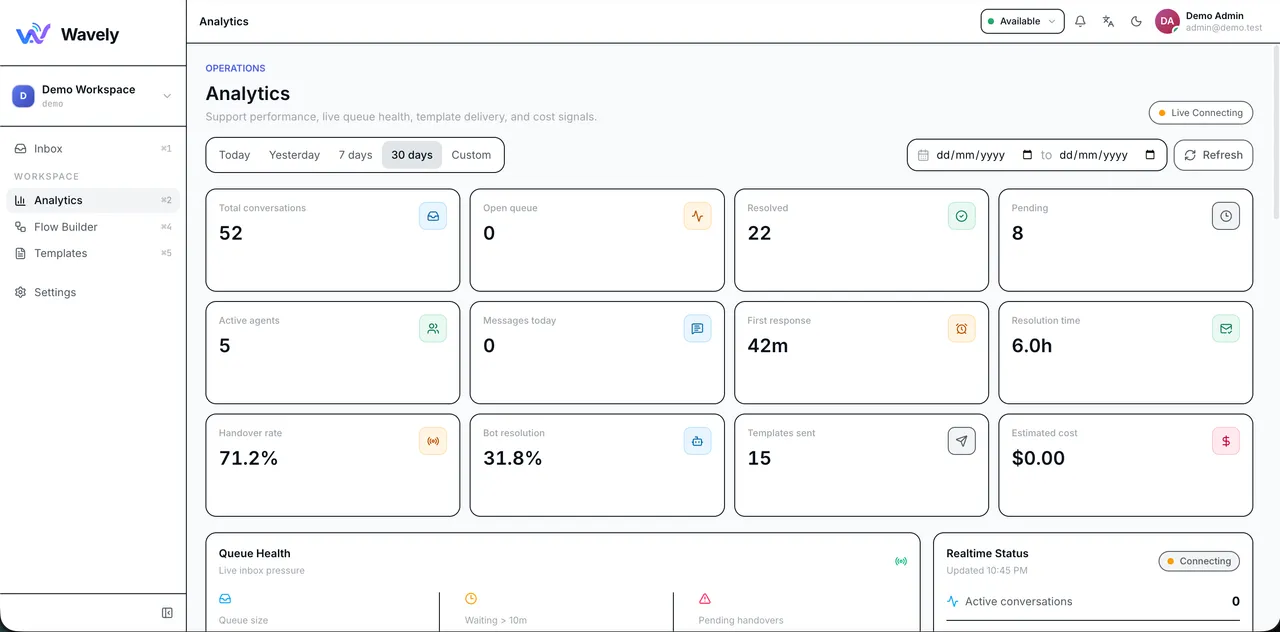Image resolution: width=1280 pixels, height=632 pixels.
Task: Open Settings in the sidebar
Action: pyautogui.click(x=93, y=292)
